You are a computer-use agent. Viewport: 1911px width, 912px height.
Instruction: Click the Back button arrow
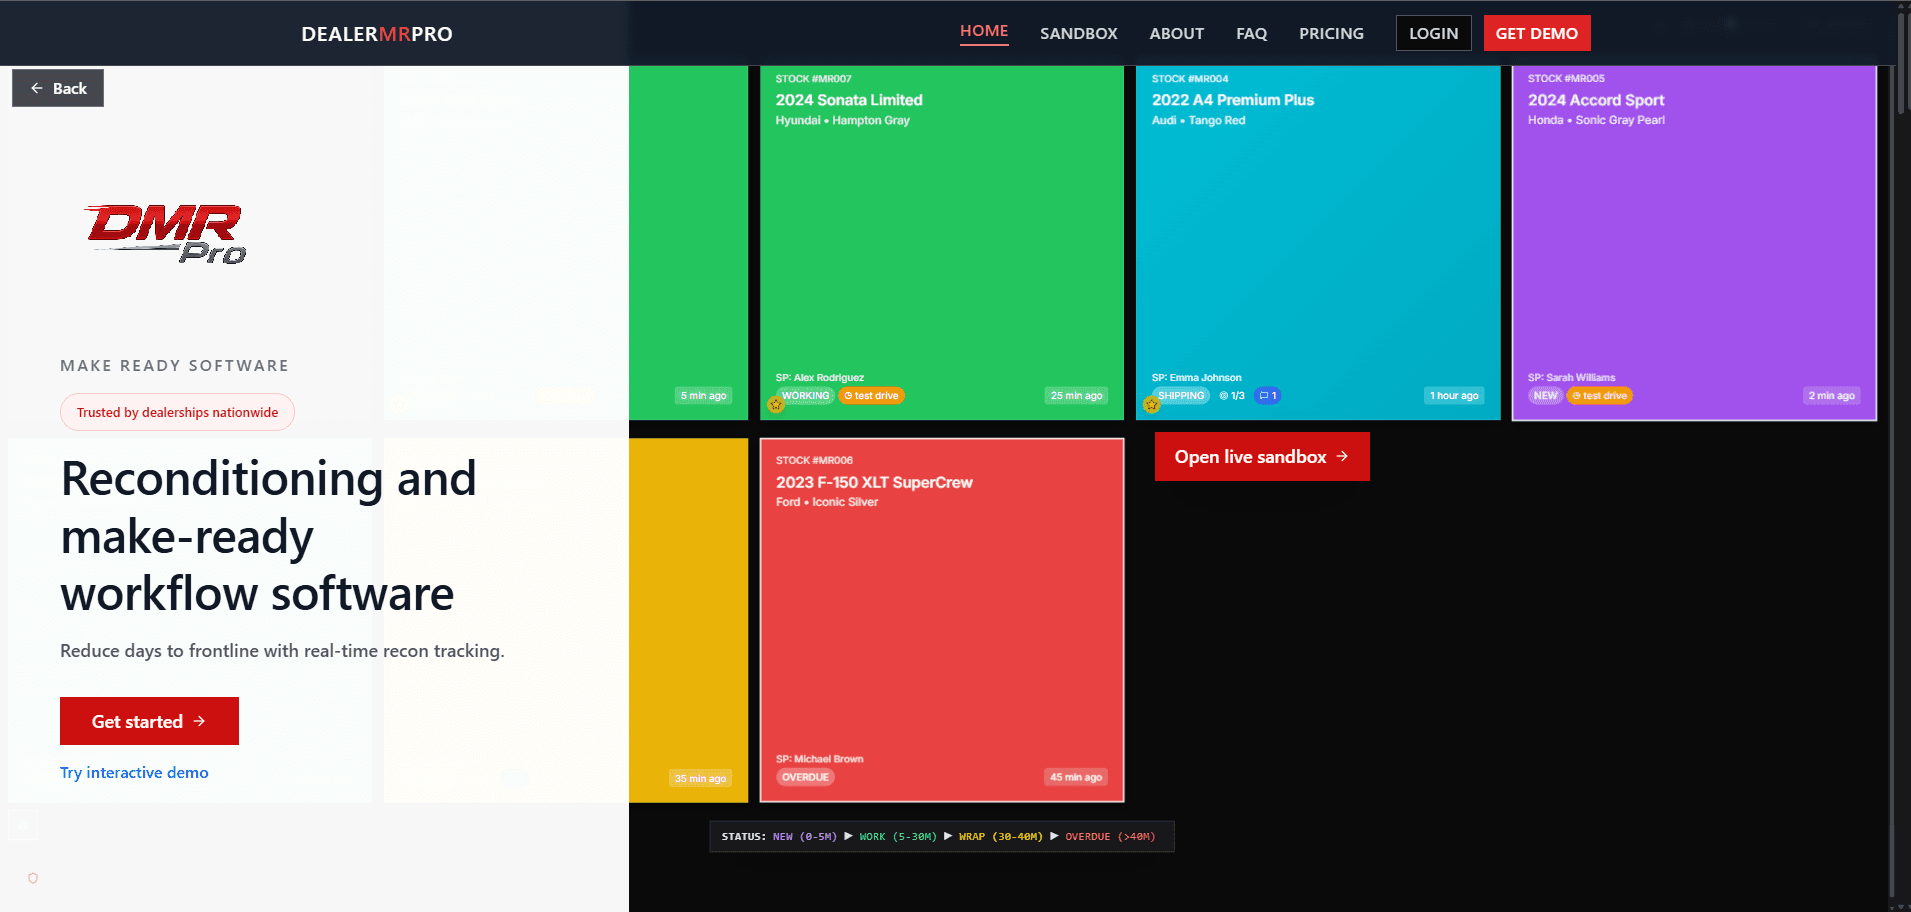[x=37, y=88]
